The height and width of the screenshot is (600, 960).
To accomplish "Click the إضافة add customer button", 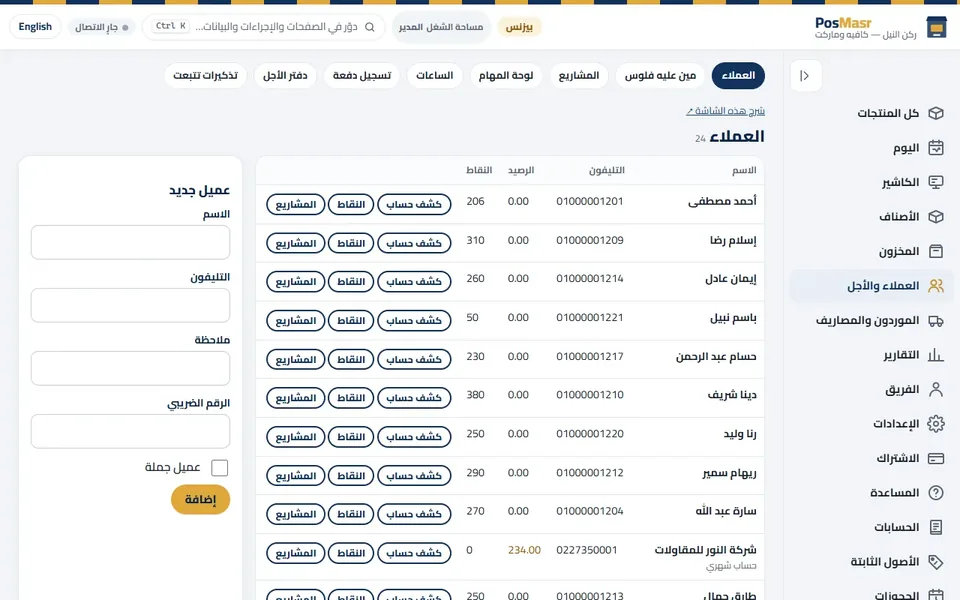I will [200, 500].
